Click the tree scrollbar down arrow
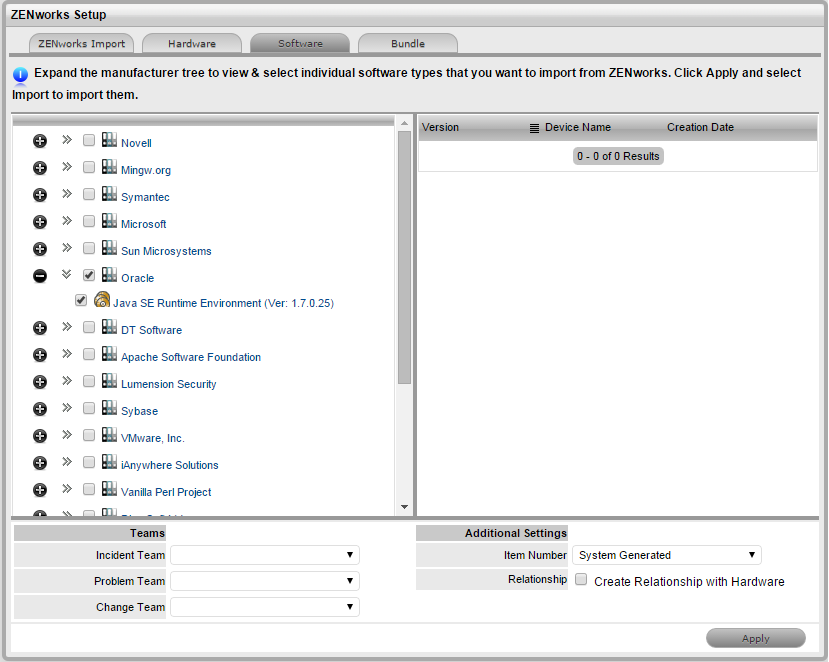This screenshot has width=829, height=662. (x=404, y=507)
